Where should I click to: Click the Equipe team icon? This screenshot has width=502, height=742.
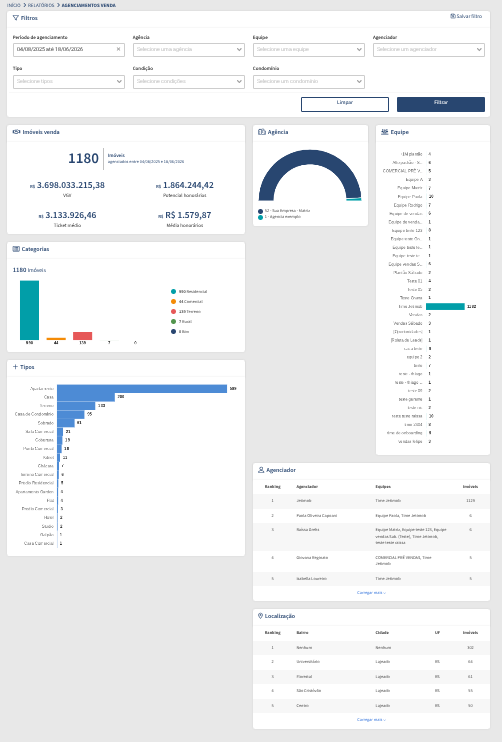click(x=385, y=132)
